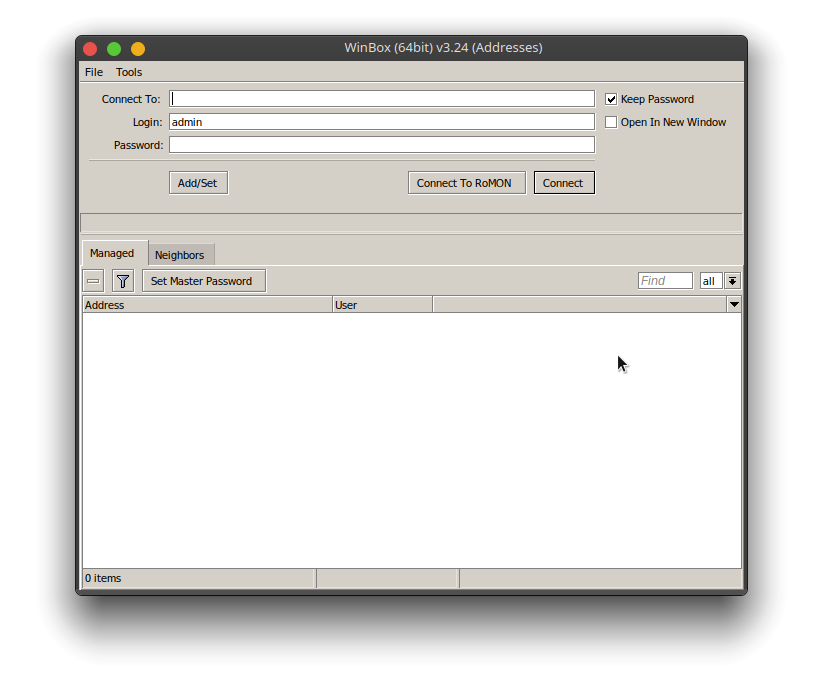Enable Open In New Window
This screenshot has width=823, height=681.
tap(611, 121)
